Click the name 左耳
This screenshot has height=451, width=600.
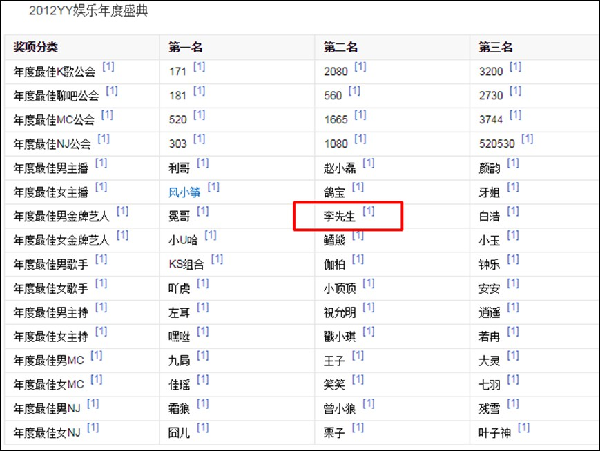pos(179,313)
